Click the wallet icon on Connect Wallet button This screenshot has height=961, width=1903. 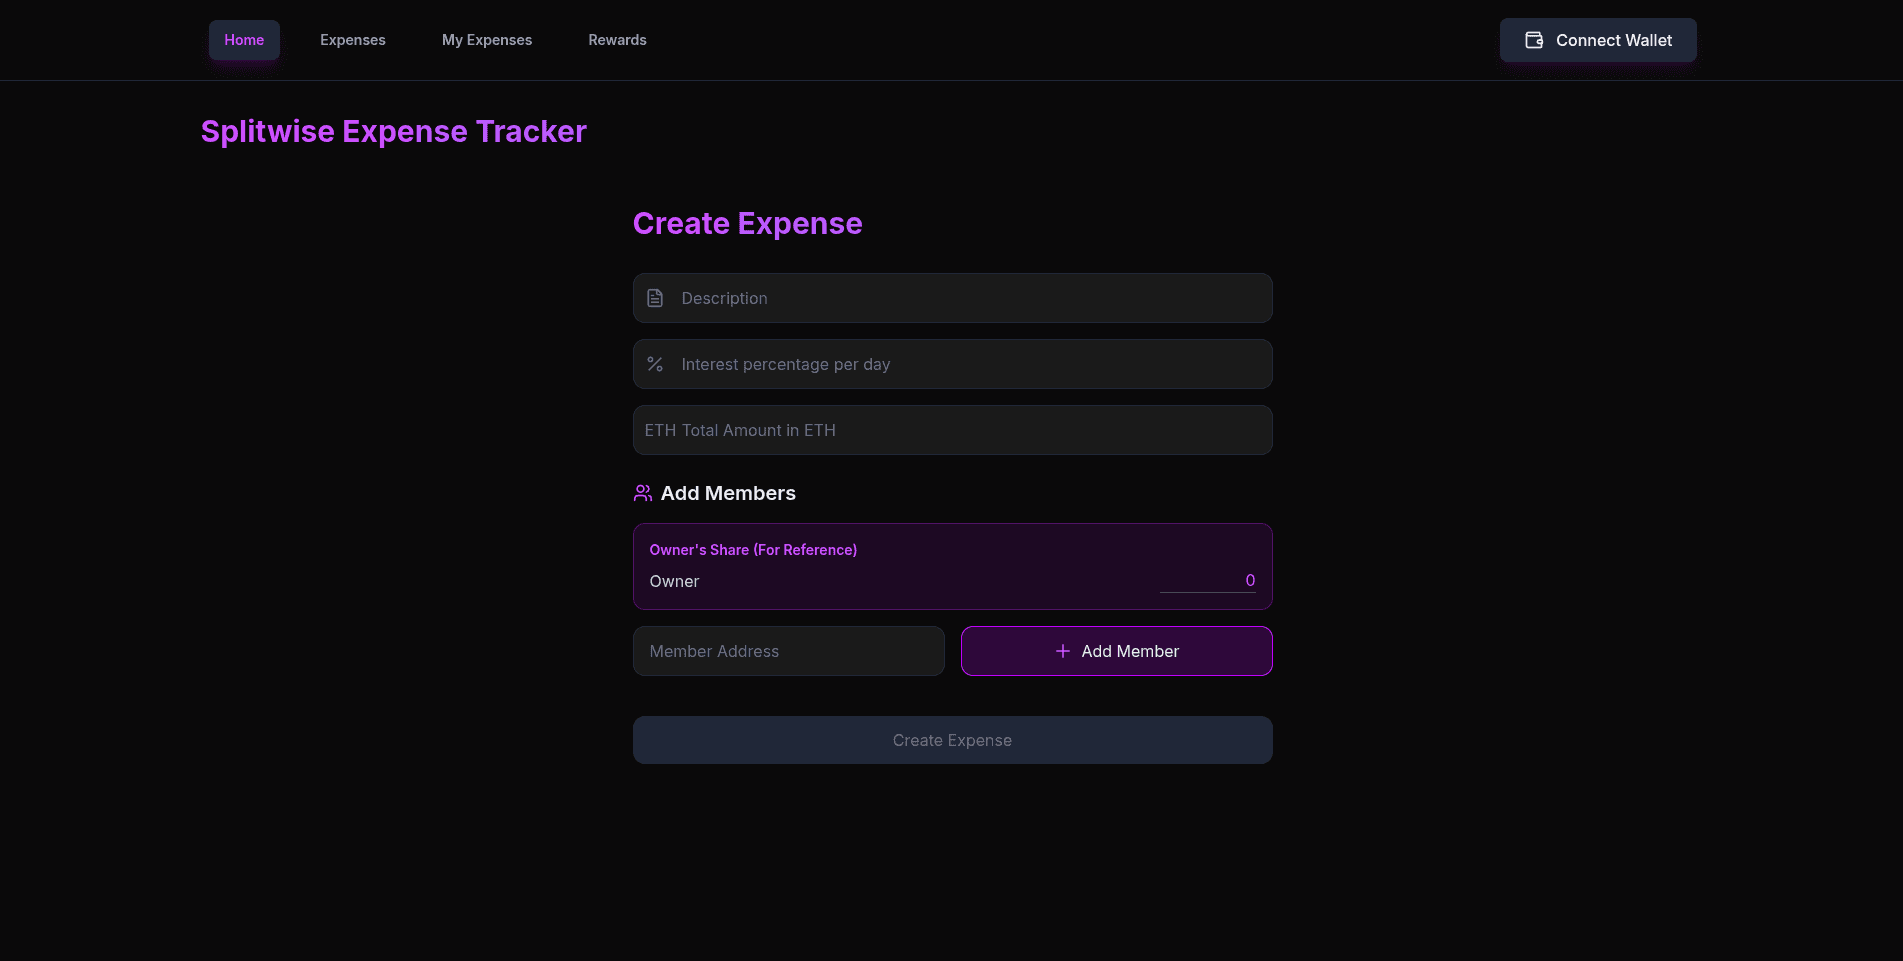coord(1532,40)
